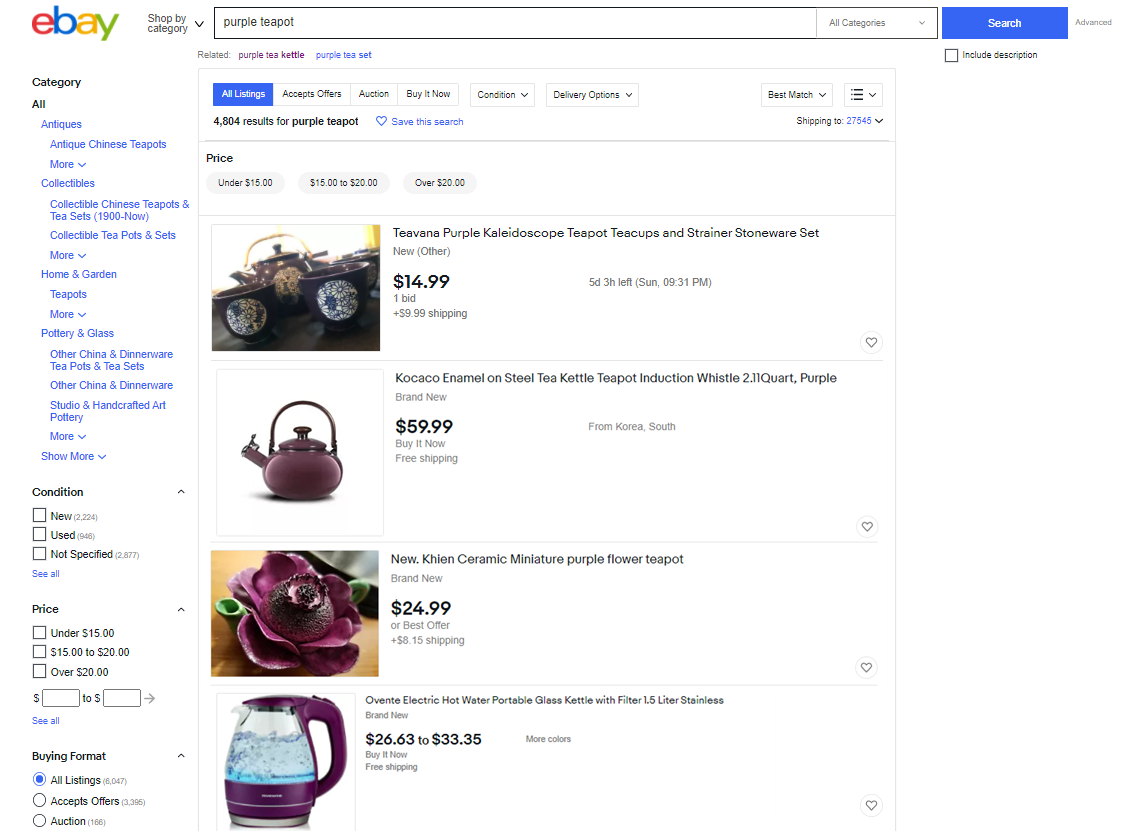Click the minimum price input field
This screenshot has width=1124, height=831.
pos(60,698)
